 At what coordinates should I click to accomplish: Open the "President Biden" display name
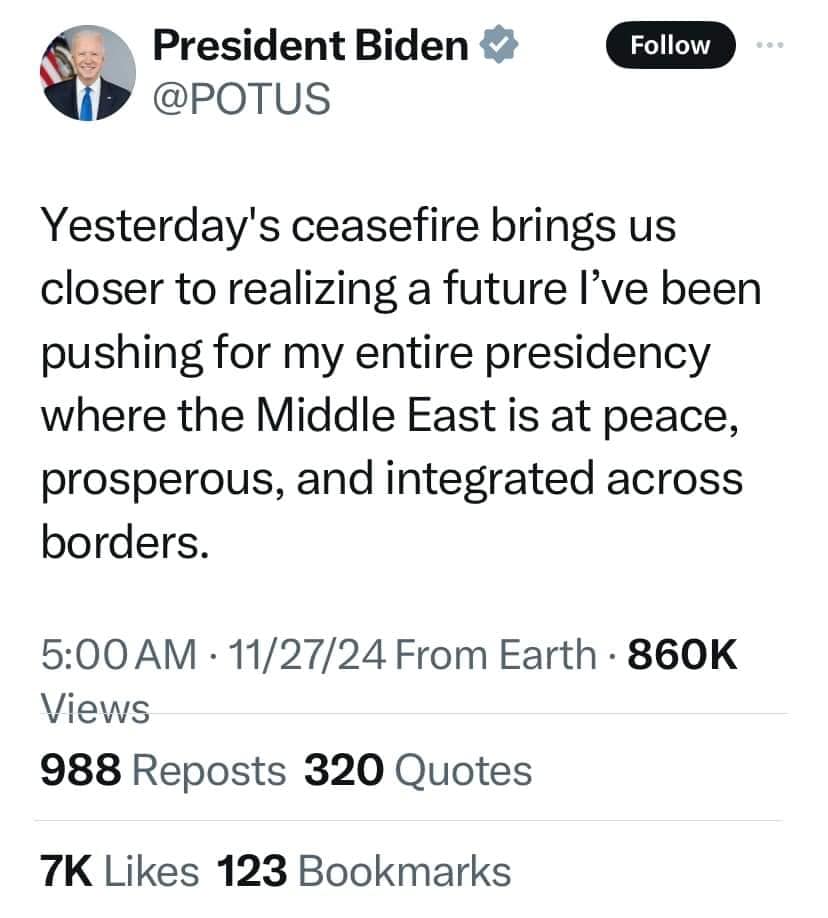[311, 45]
